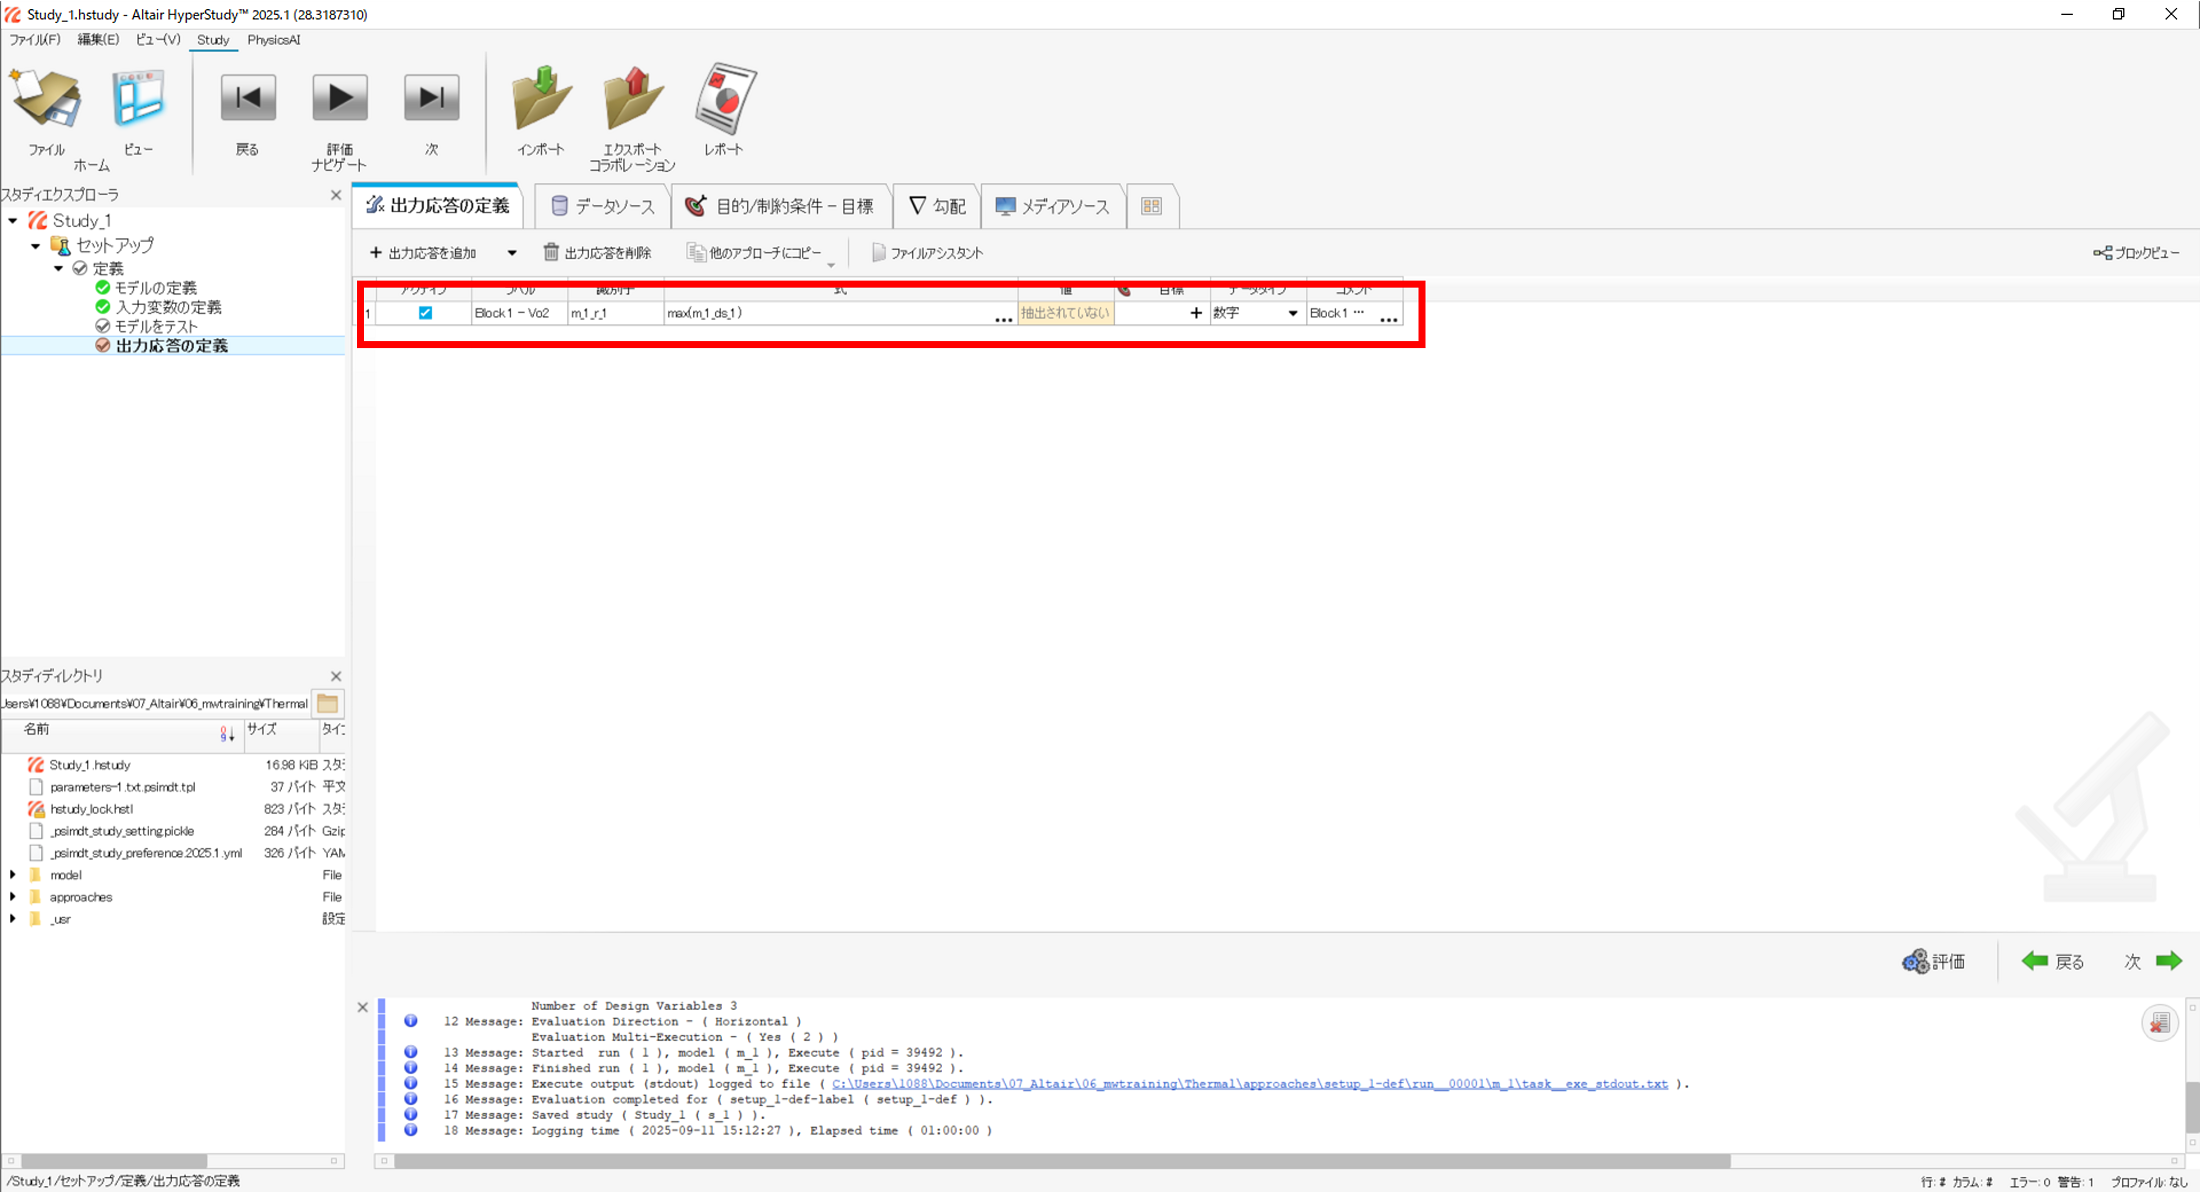Expand the model folder in directory

coord(13,875)
